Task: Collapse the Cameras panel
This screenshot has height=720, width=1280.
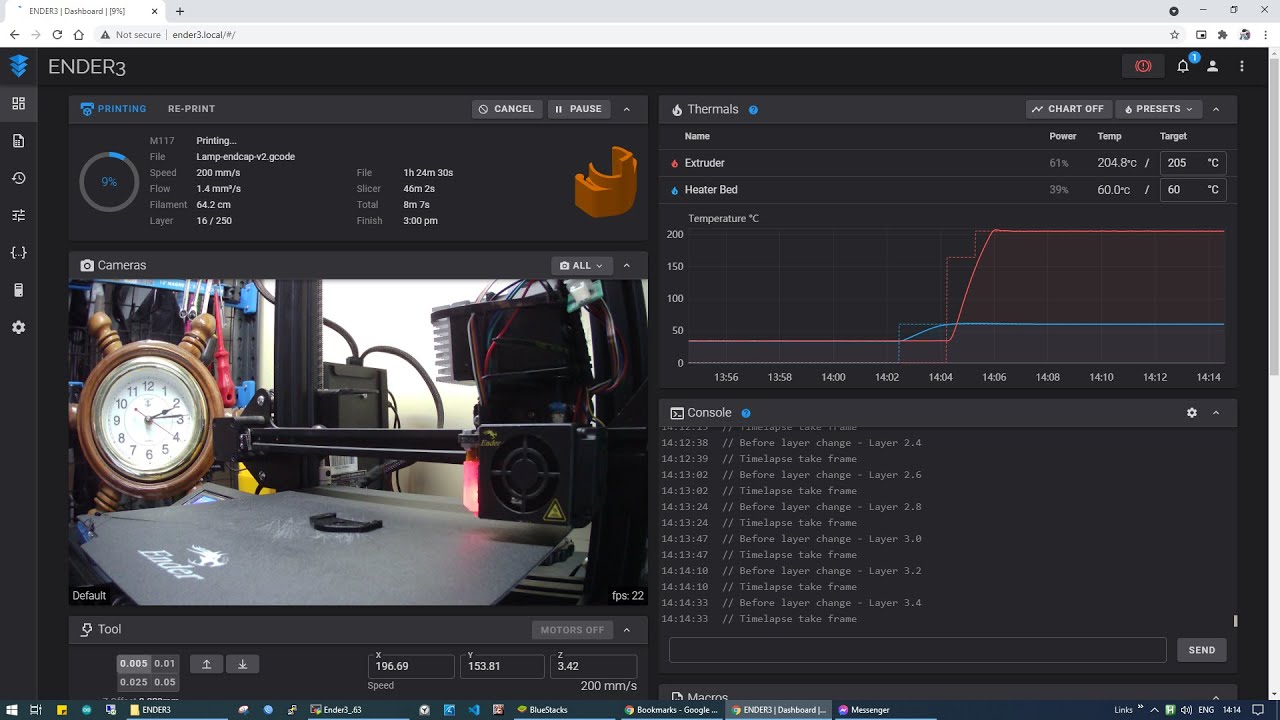Action: 627,266
